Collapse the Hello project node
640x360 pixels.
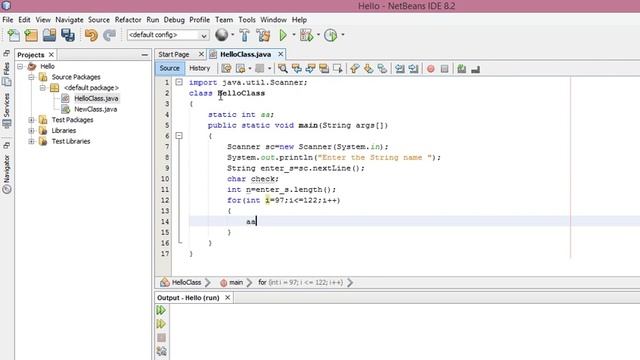click(x=20, y=66)
